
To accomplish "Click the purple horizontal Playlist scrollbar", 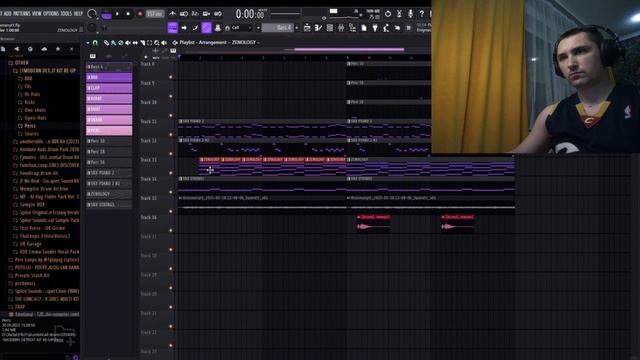I will click(349, 50).
